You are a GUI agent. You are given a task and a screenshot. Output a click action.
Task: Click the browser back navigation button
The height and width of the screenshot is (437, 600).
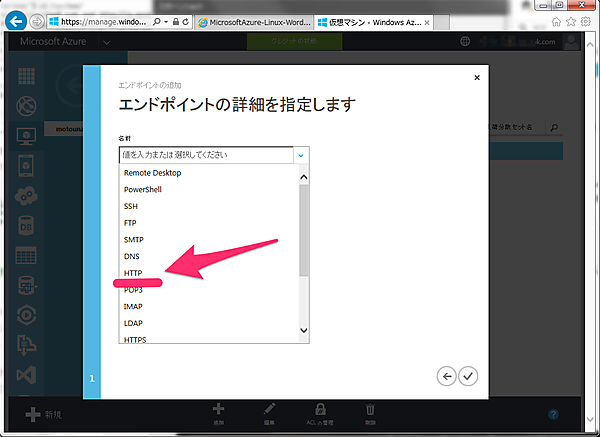coord(17,20)
